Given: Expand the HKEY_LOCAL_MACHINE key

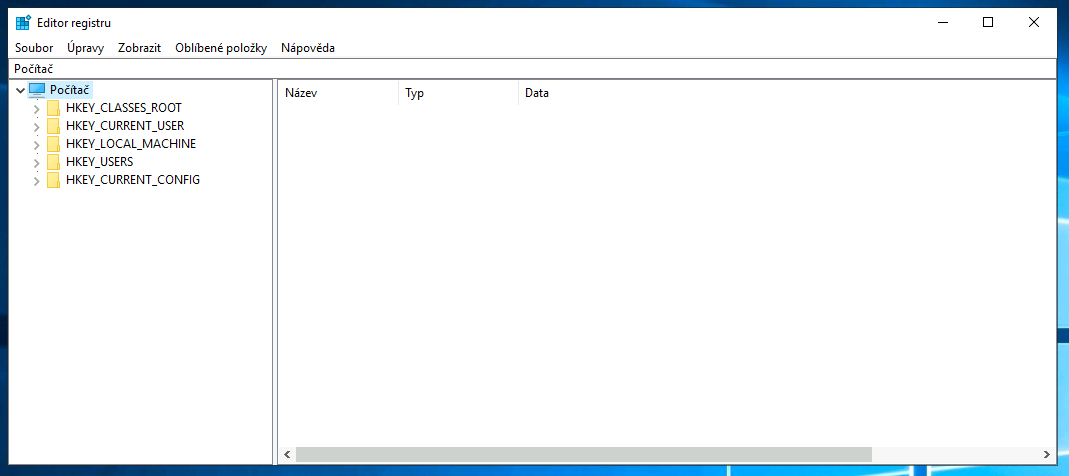Looking at the screenshot, I should click(x=37, y=144).
